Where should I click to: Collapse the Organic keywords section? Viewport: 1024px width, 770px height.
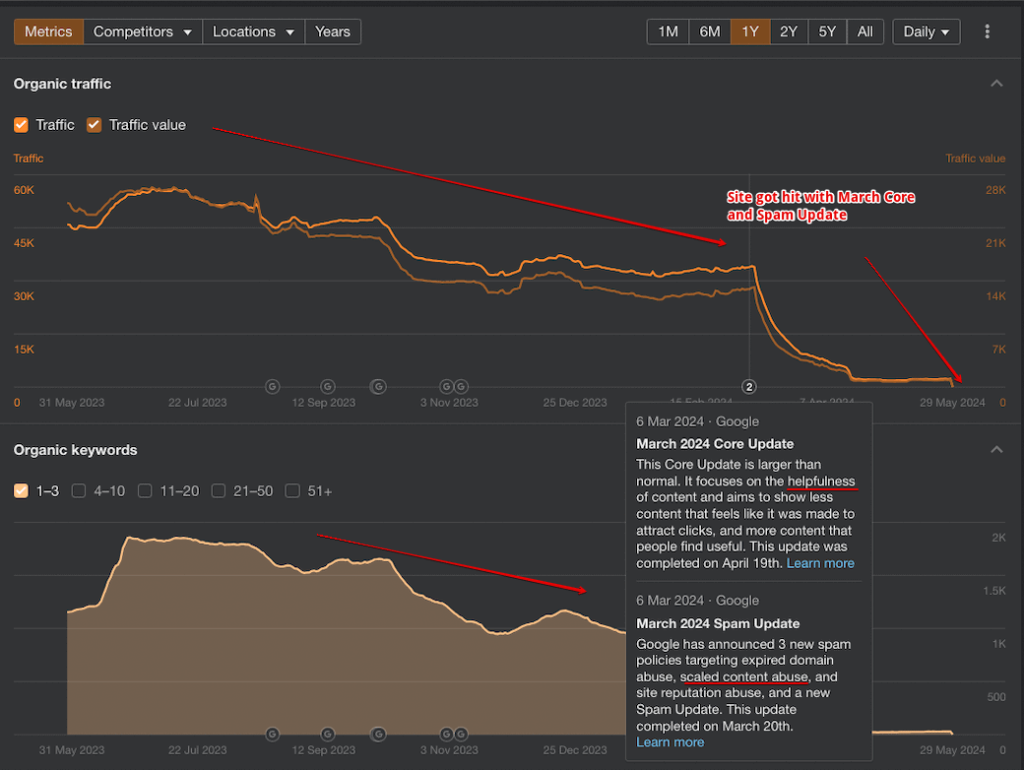pyautogui.click(x=997, y=449)
